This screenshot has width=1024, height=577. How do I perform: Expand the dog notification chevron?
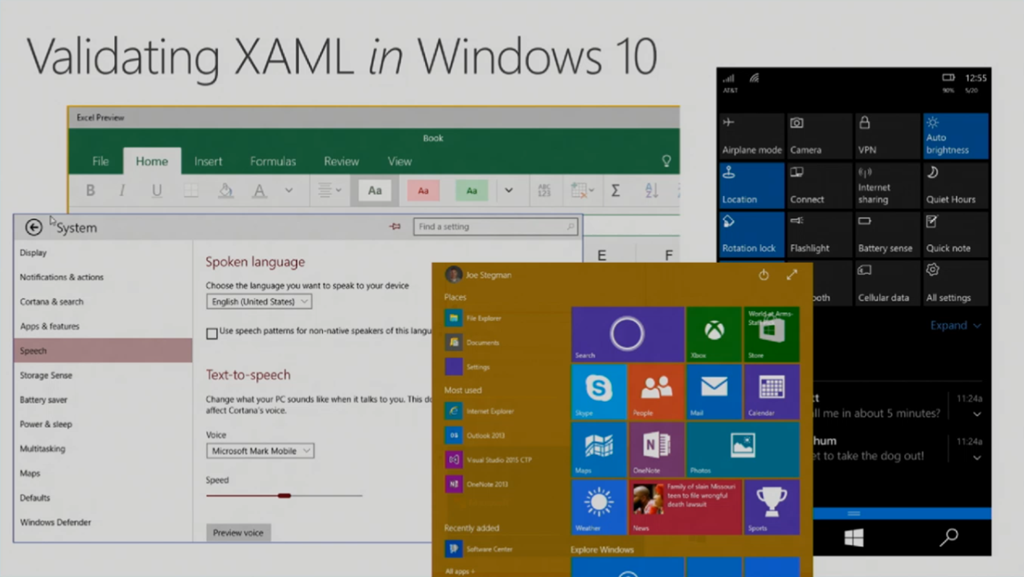977,458
